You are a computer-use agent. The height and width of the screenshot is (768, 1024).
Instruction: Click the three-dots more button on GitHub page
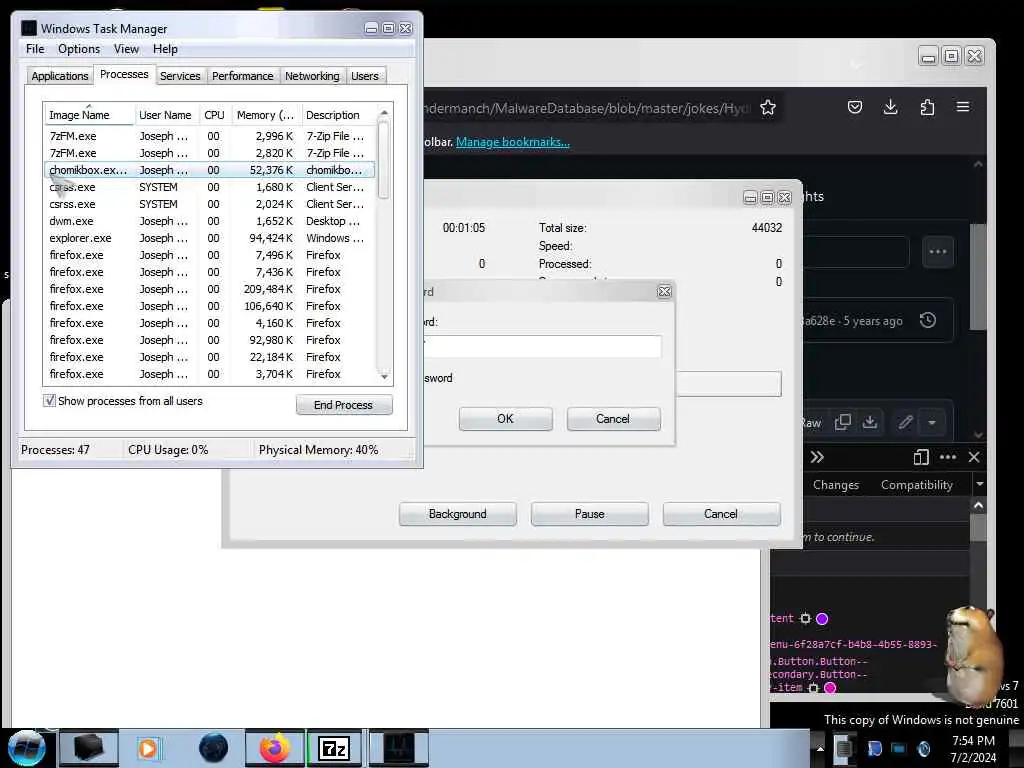938,251
